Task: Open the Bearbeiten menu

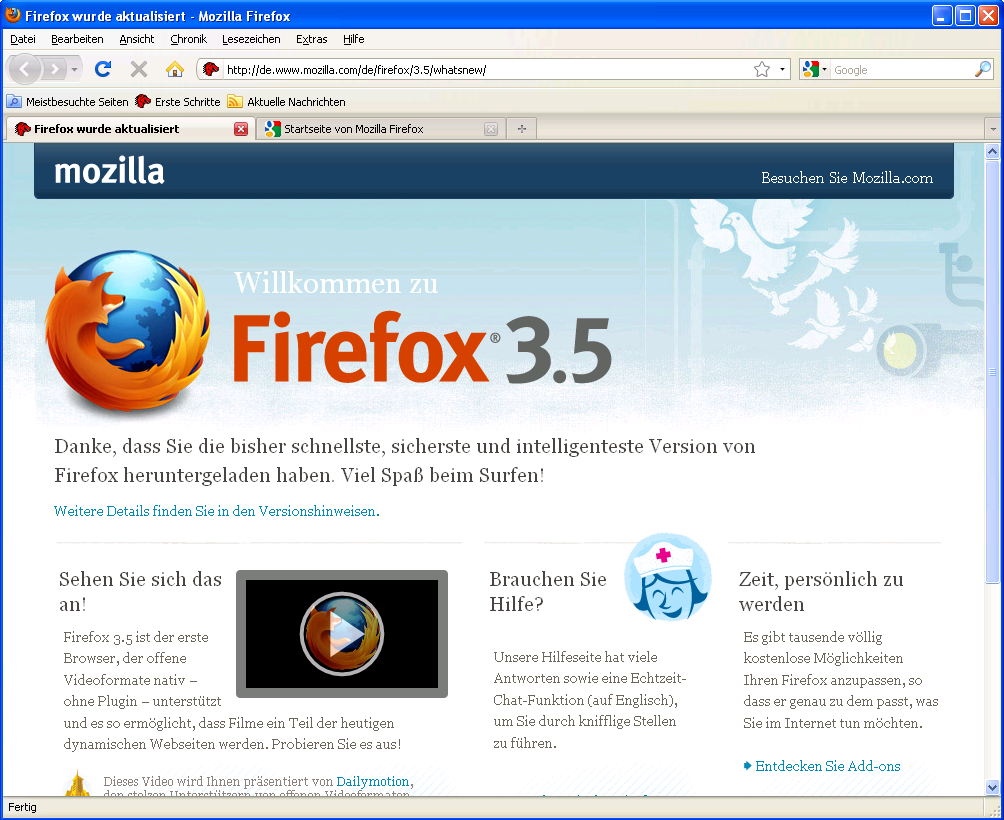Action: click(77, 39)
